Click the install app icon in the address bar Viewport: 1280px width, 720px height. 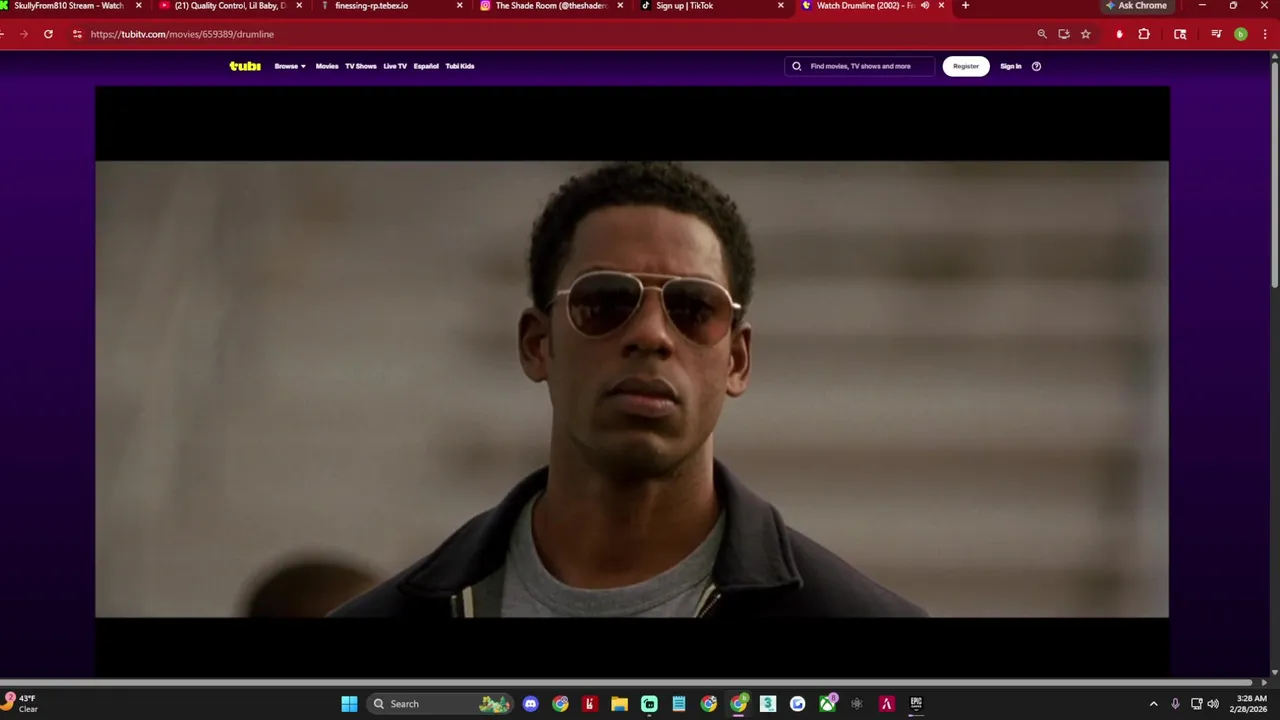coord(1064,34)
